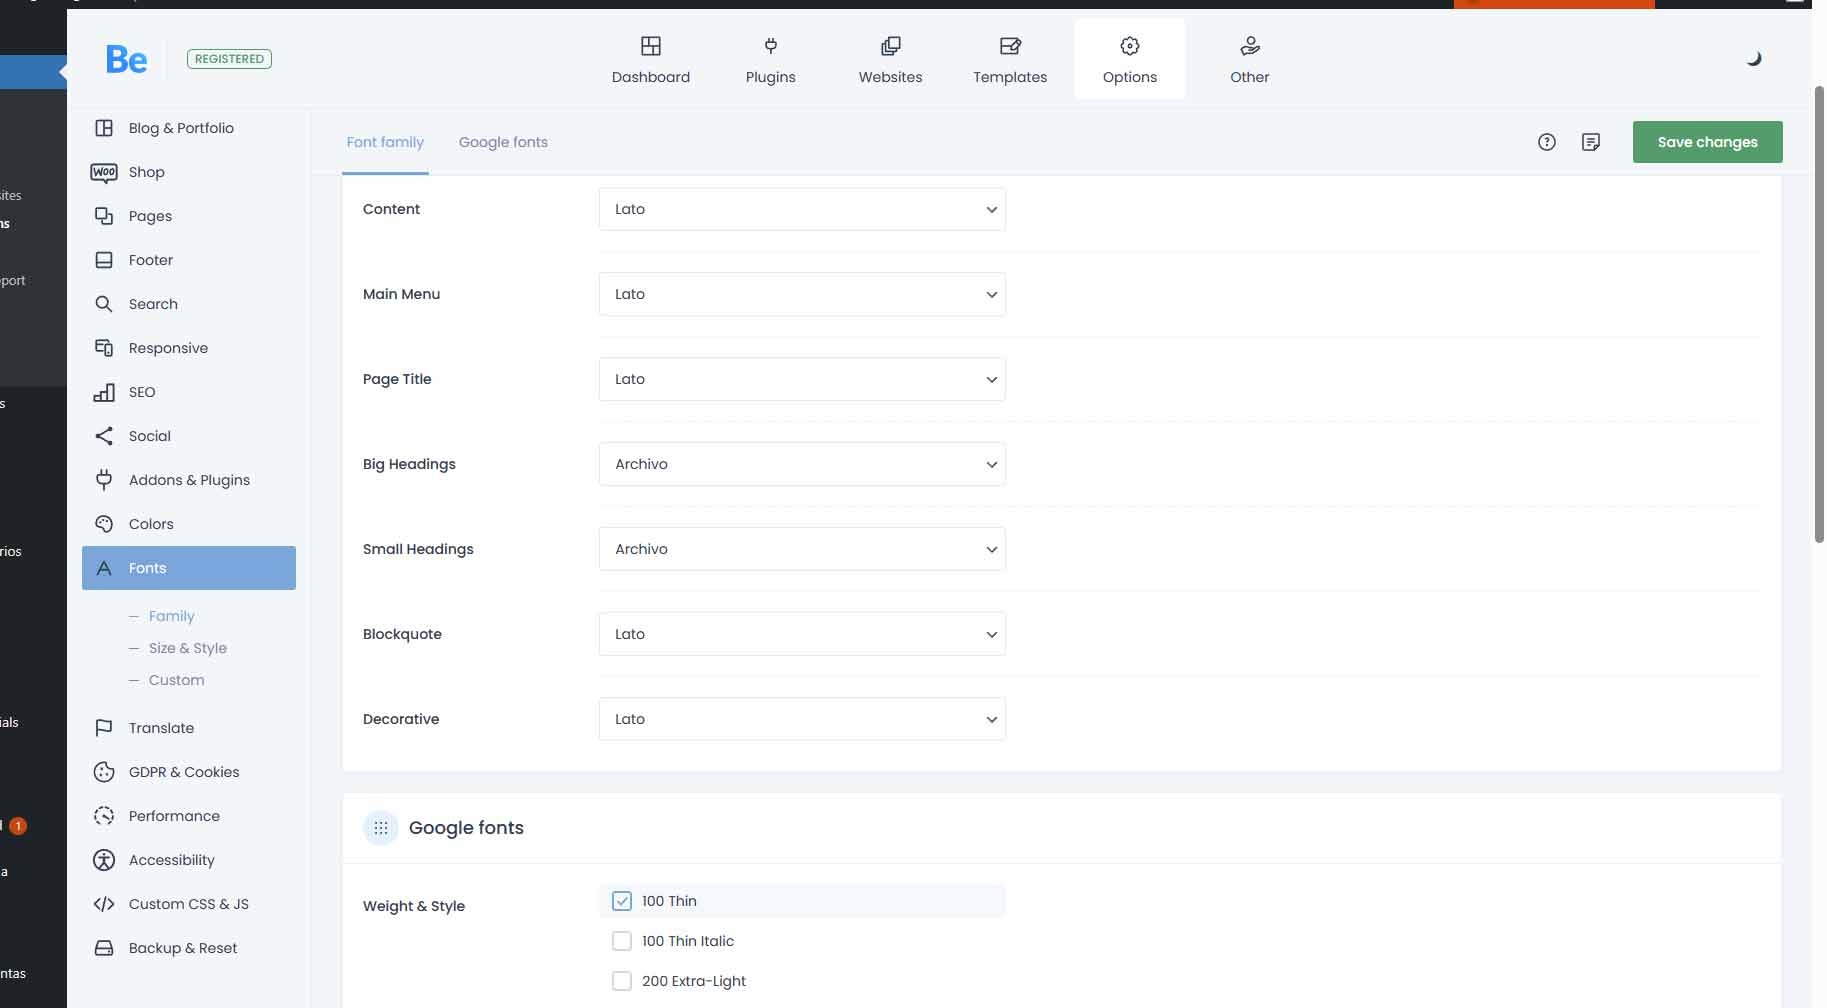Click the Colors palette sidebar icon
Viewport: 1827px width, 1008px height.
[104, 524]
